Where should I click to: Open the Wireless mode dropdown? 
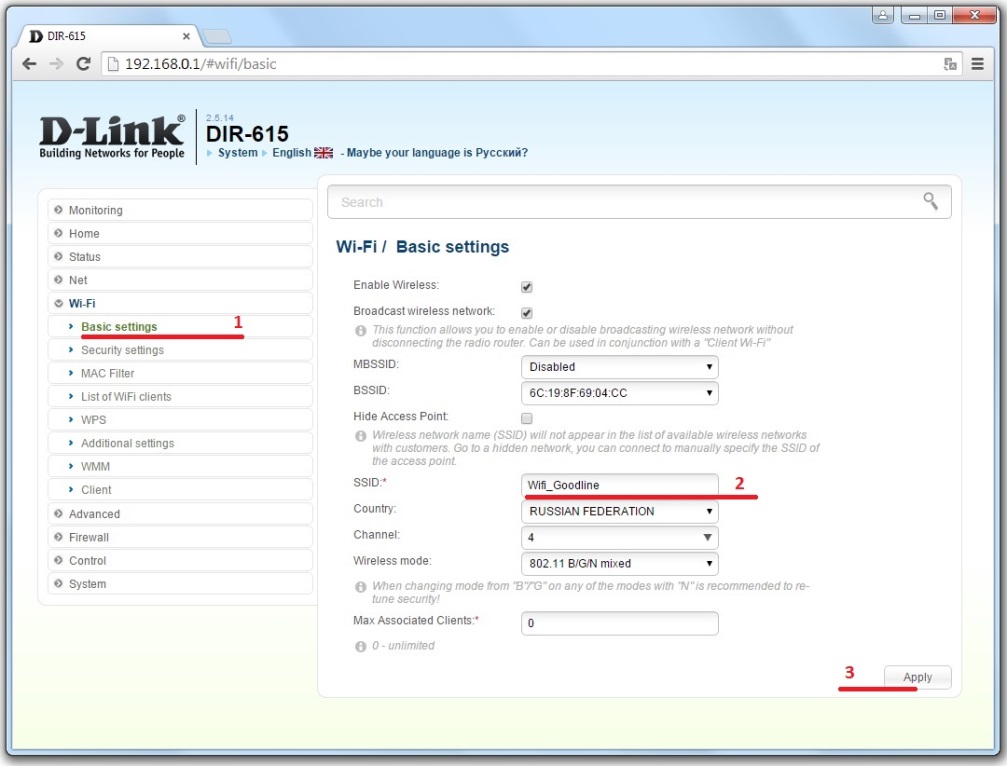click(620, 564)
